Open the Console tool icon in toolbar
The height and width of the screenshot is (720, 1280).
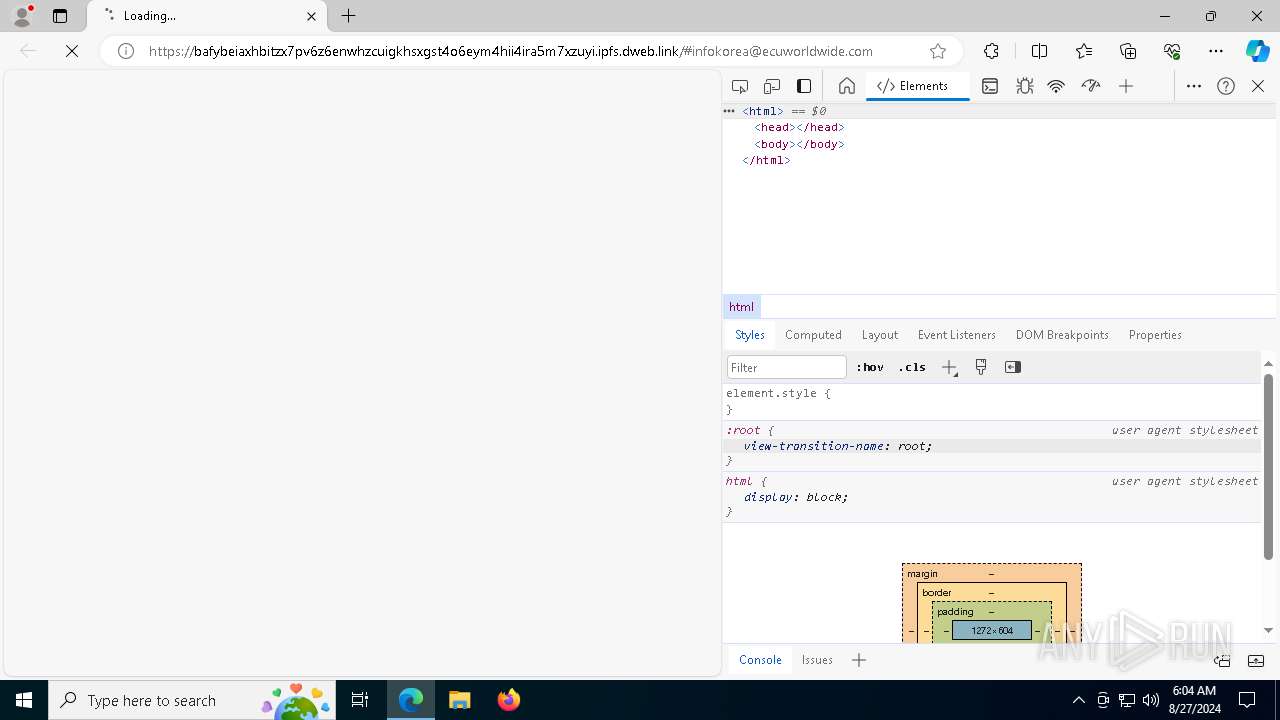(x=990, y=86)
